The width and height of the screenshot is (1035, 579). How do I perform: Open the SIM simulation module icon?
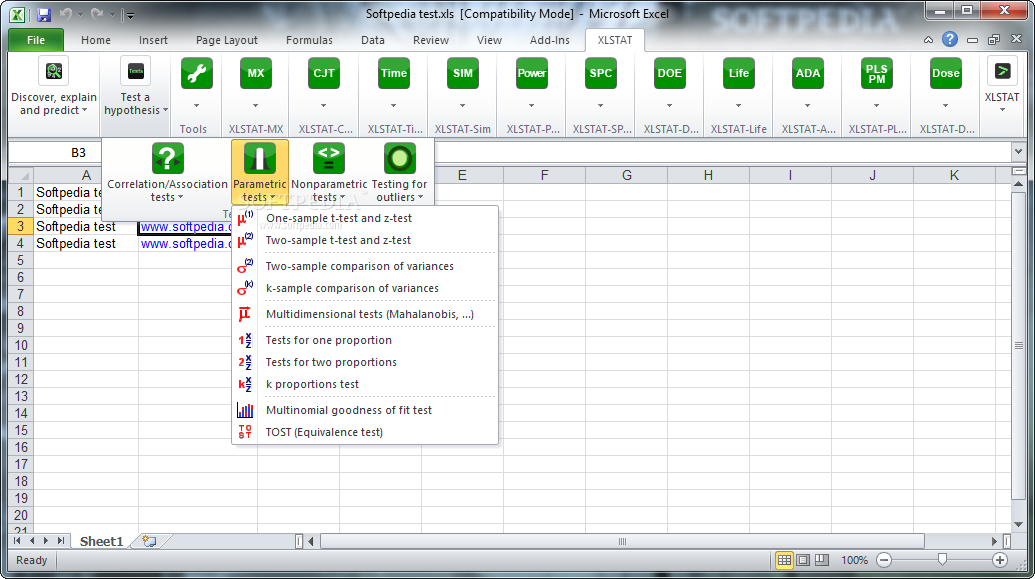[x=463, y=73]
